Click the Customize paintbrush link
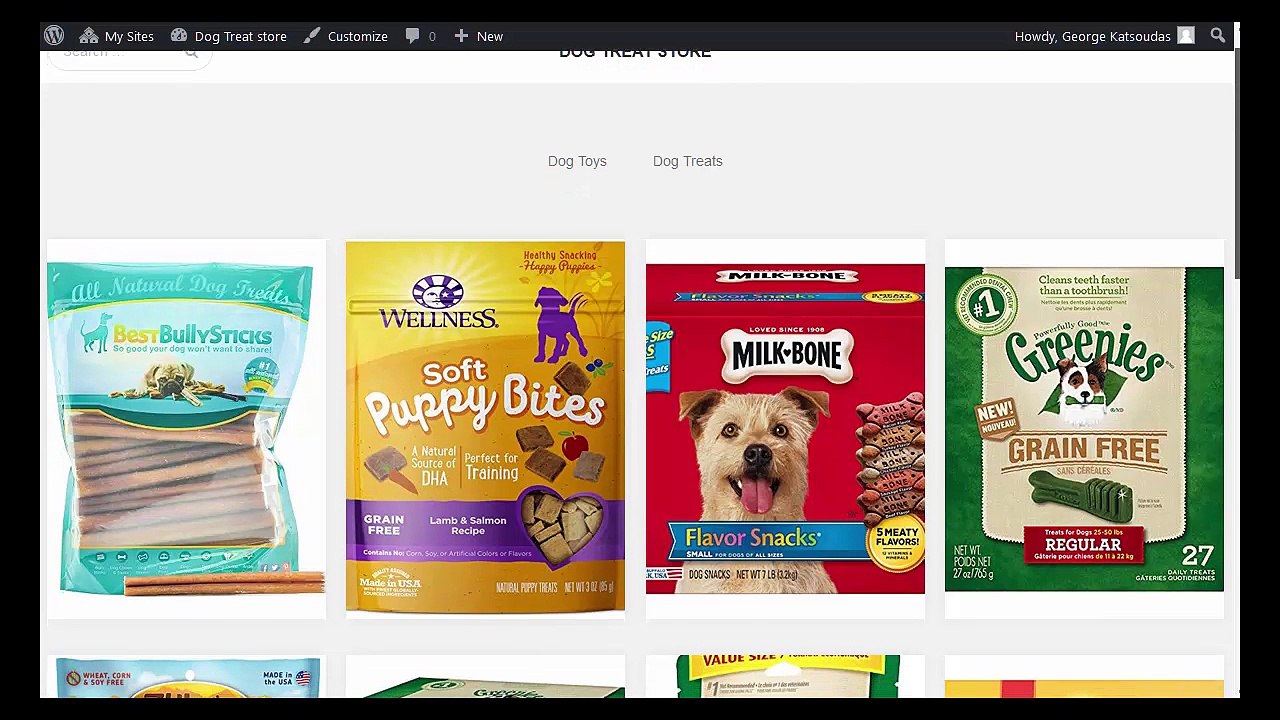This screenshot has height=720, width=1280. point(345,36)
